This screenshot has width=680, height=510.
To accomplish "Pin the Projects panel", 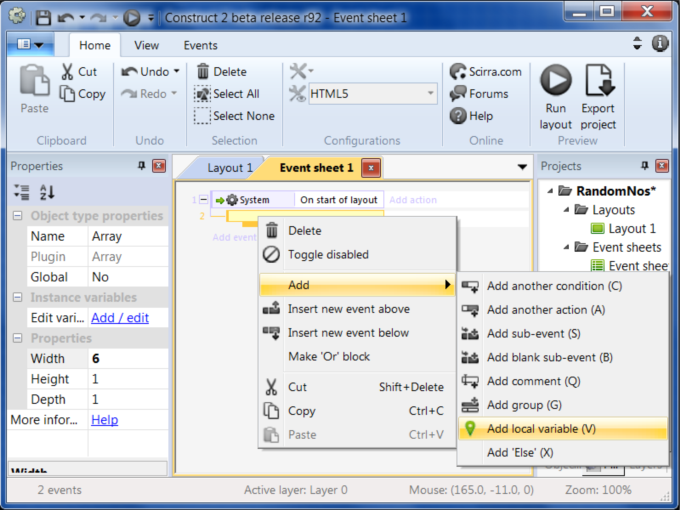I will [644, 166].
